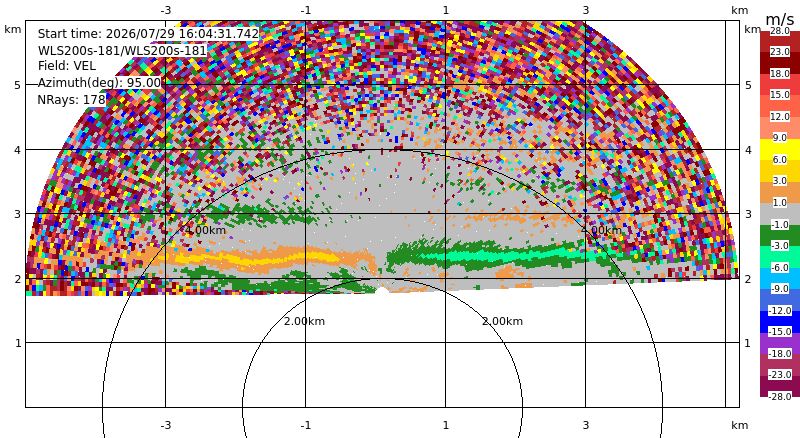Click the purple -18.0 colorbar band
Viewport: 800px width, 438px height.
(780, 344)
